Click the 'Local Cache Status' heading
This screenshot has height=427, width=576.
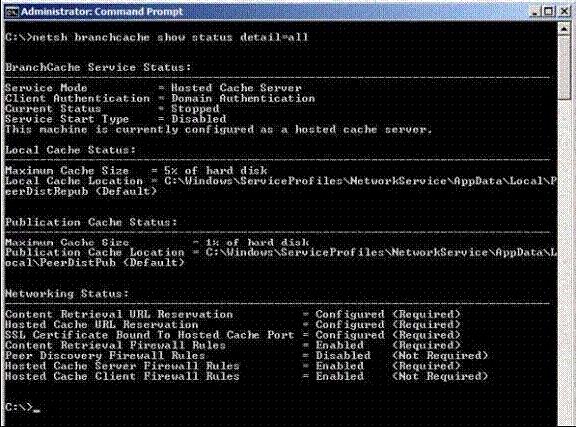pyautogui.click(x=71, y=150)
